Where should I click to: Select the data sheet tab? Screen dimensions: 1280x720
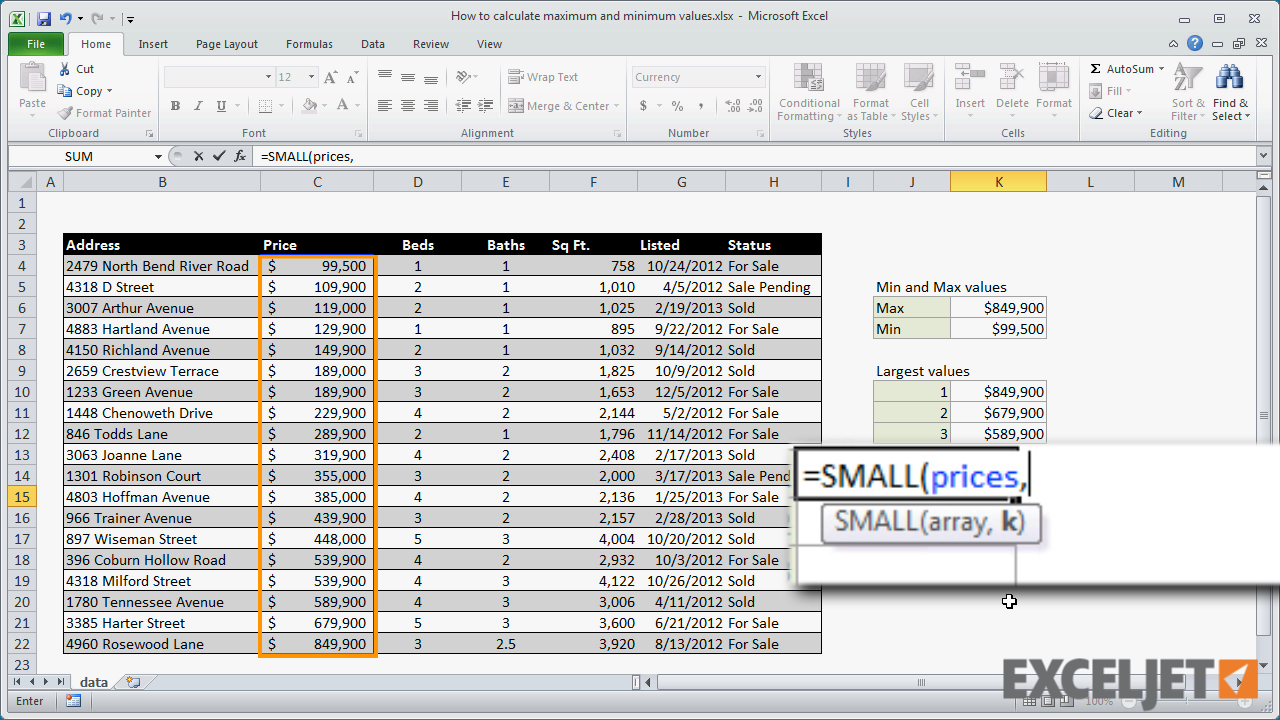click(x=93, y=682)
